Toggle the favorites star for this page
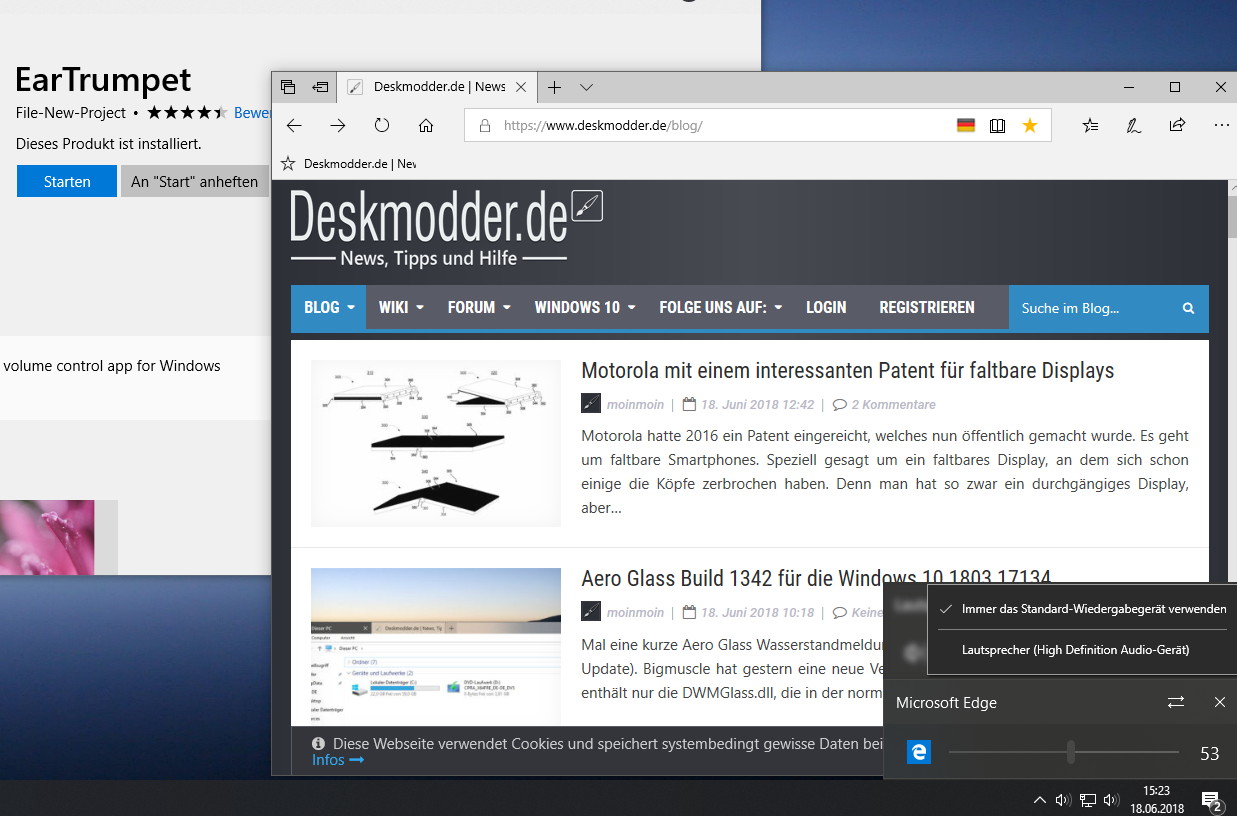 click(1029, 126)
